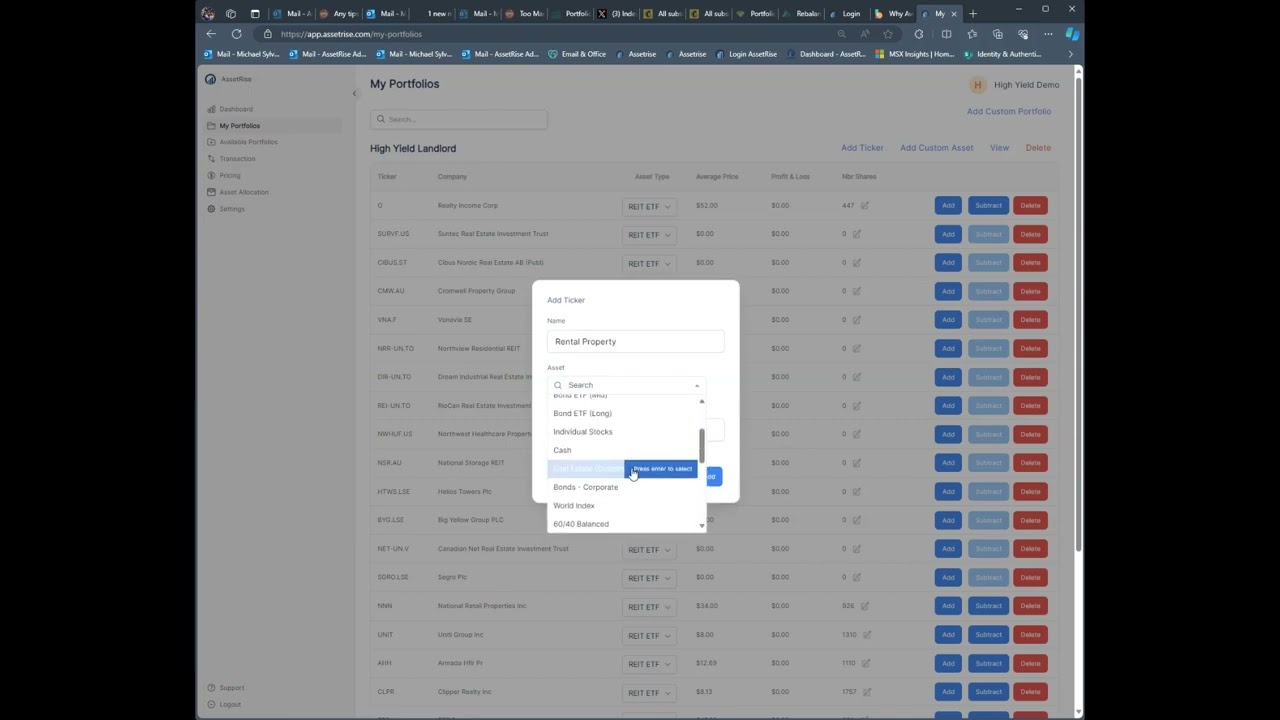Viewport: 1280px width, 720px height.
Task: Switch to the Login browser tab
Action: click(x=846, y=14)
